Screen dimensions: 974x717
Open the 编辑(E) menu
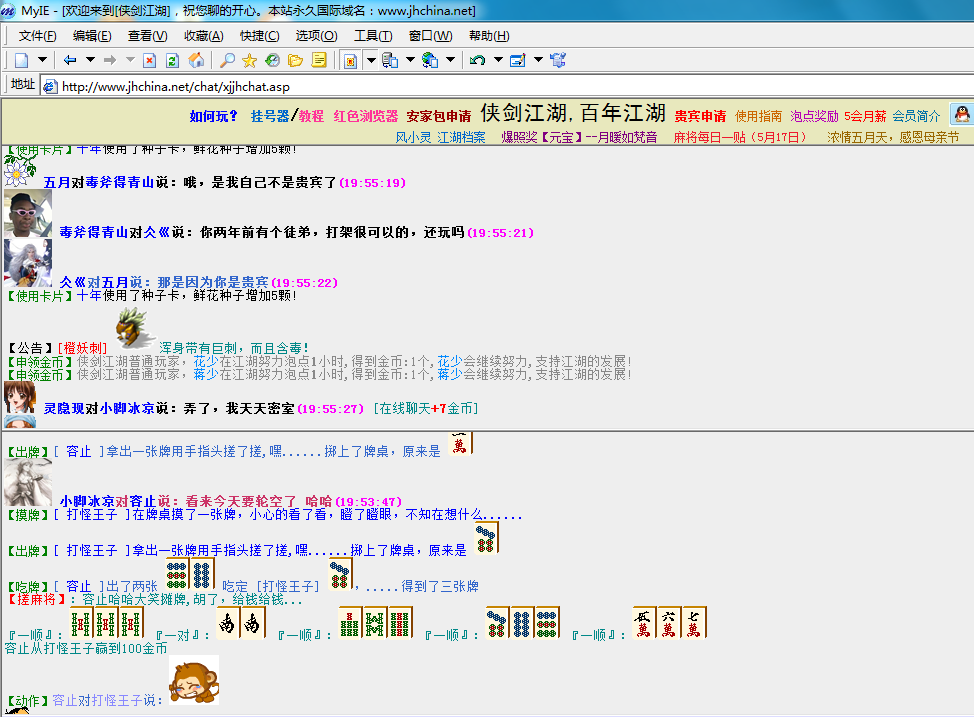(92, 36)
